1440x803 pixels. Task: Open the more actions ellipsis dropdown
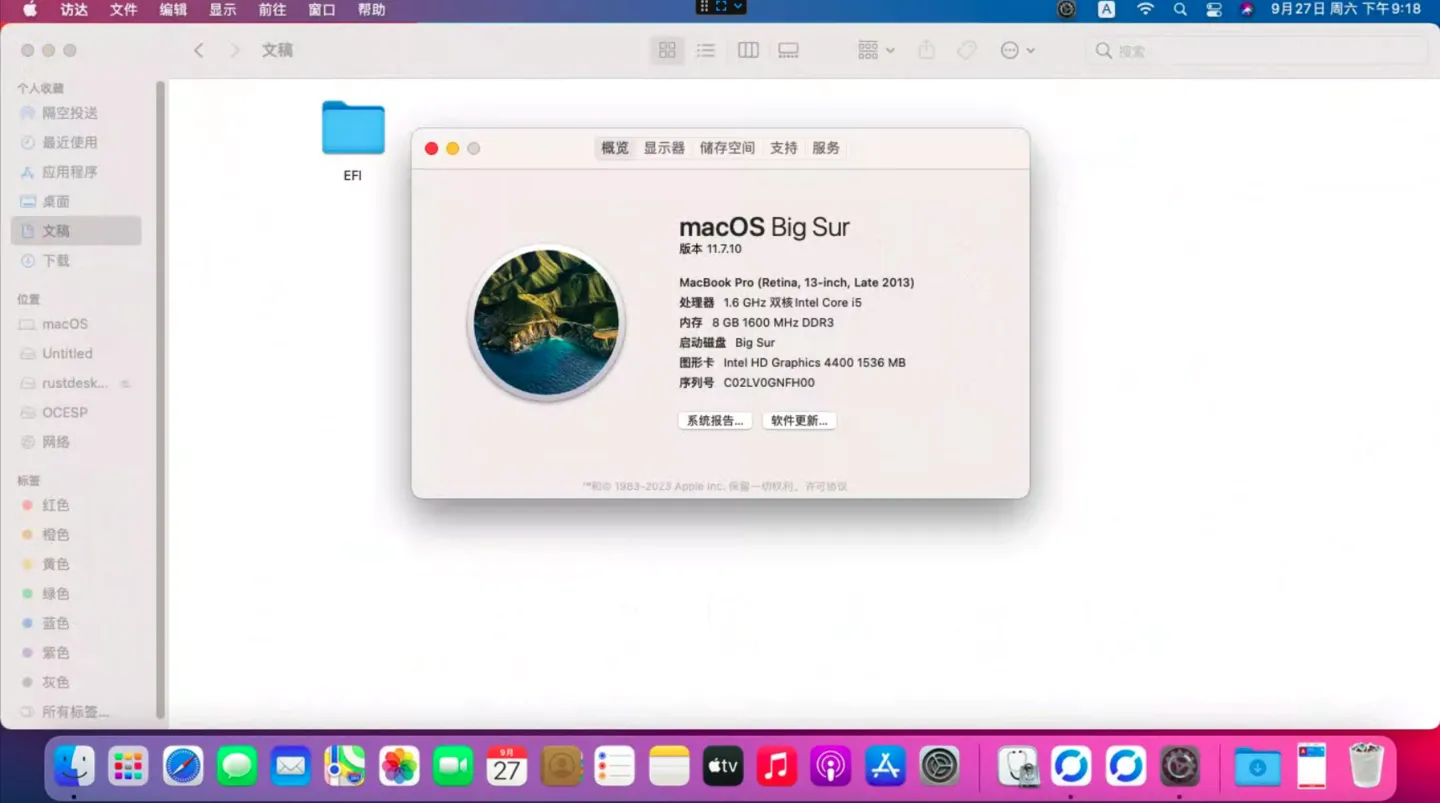(x=1017, y=50)
